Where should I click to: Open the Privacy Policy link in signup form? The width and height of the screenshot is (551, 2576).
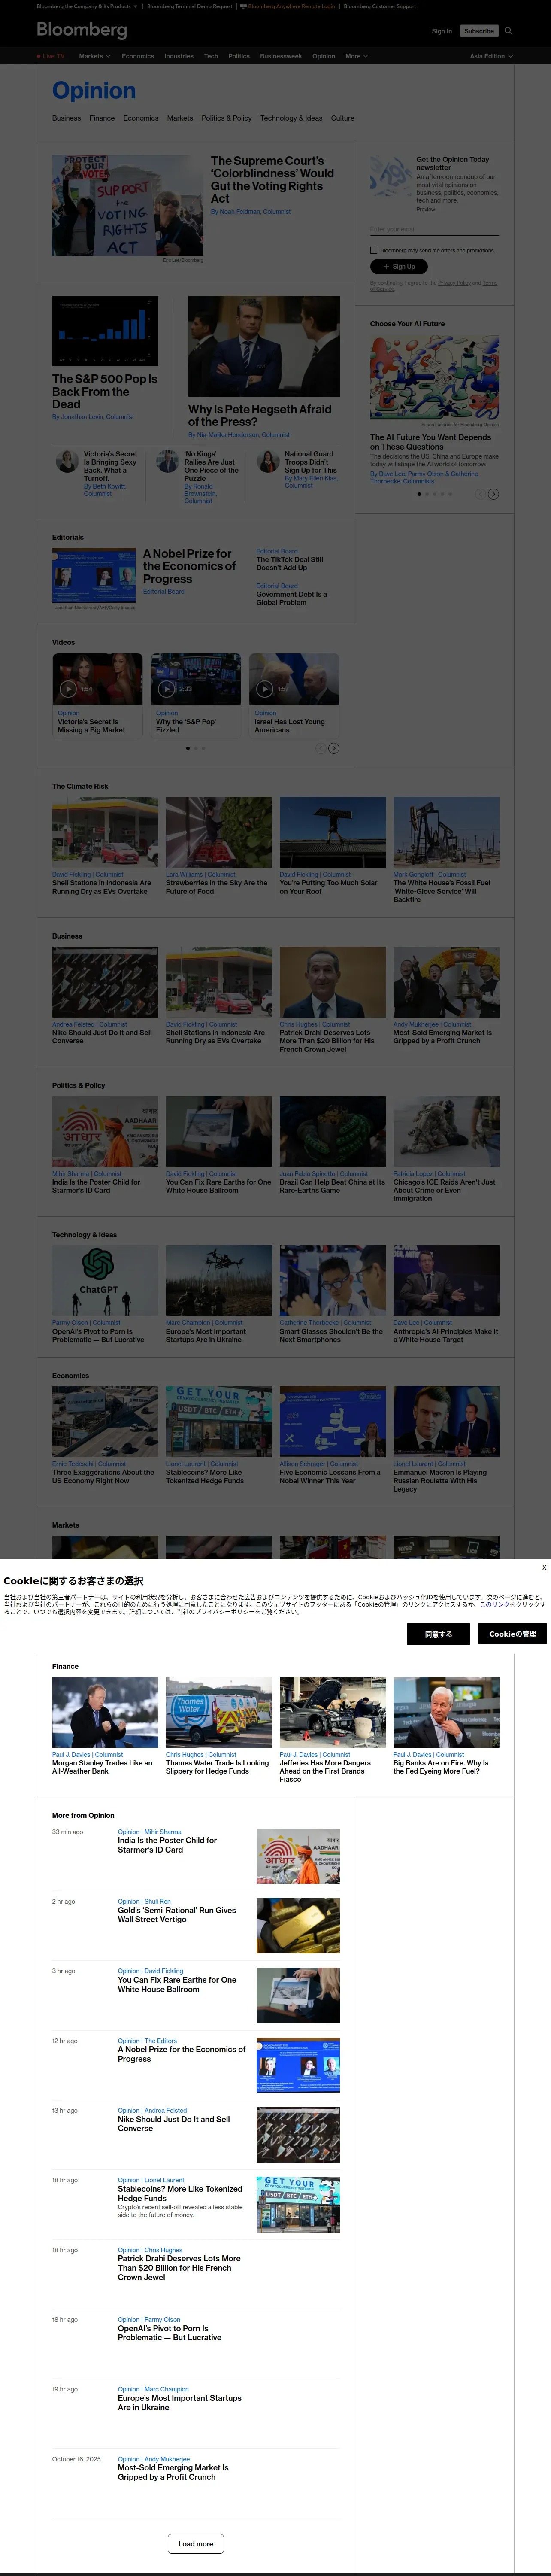coord(455,283)
